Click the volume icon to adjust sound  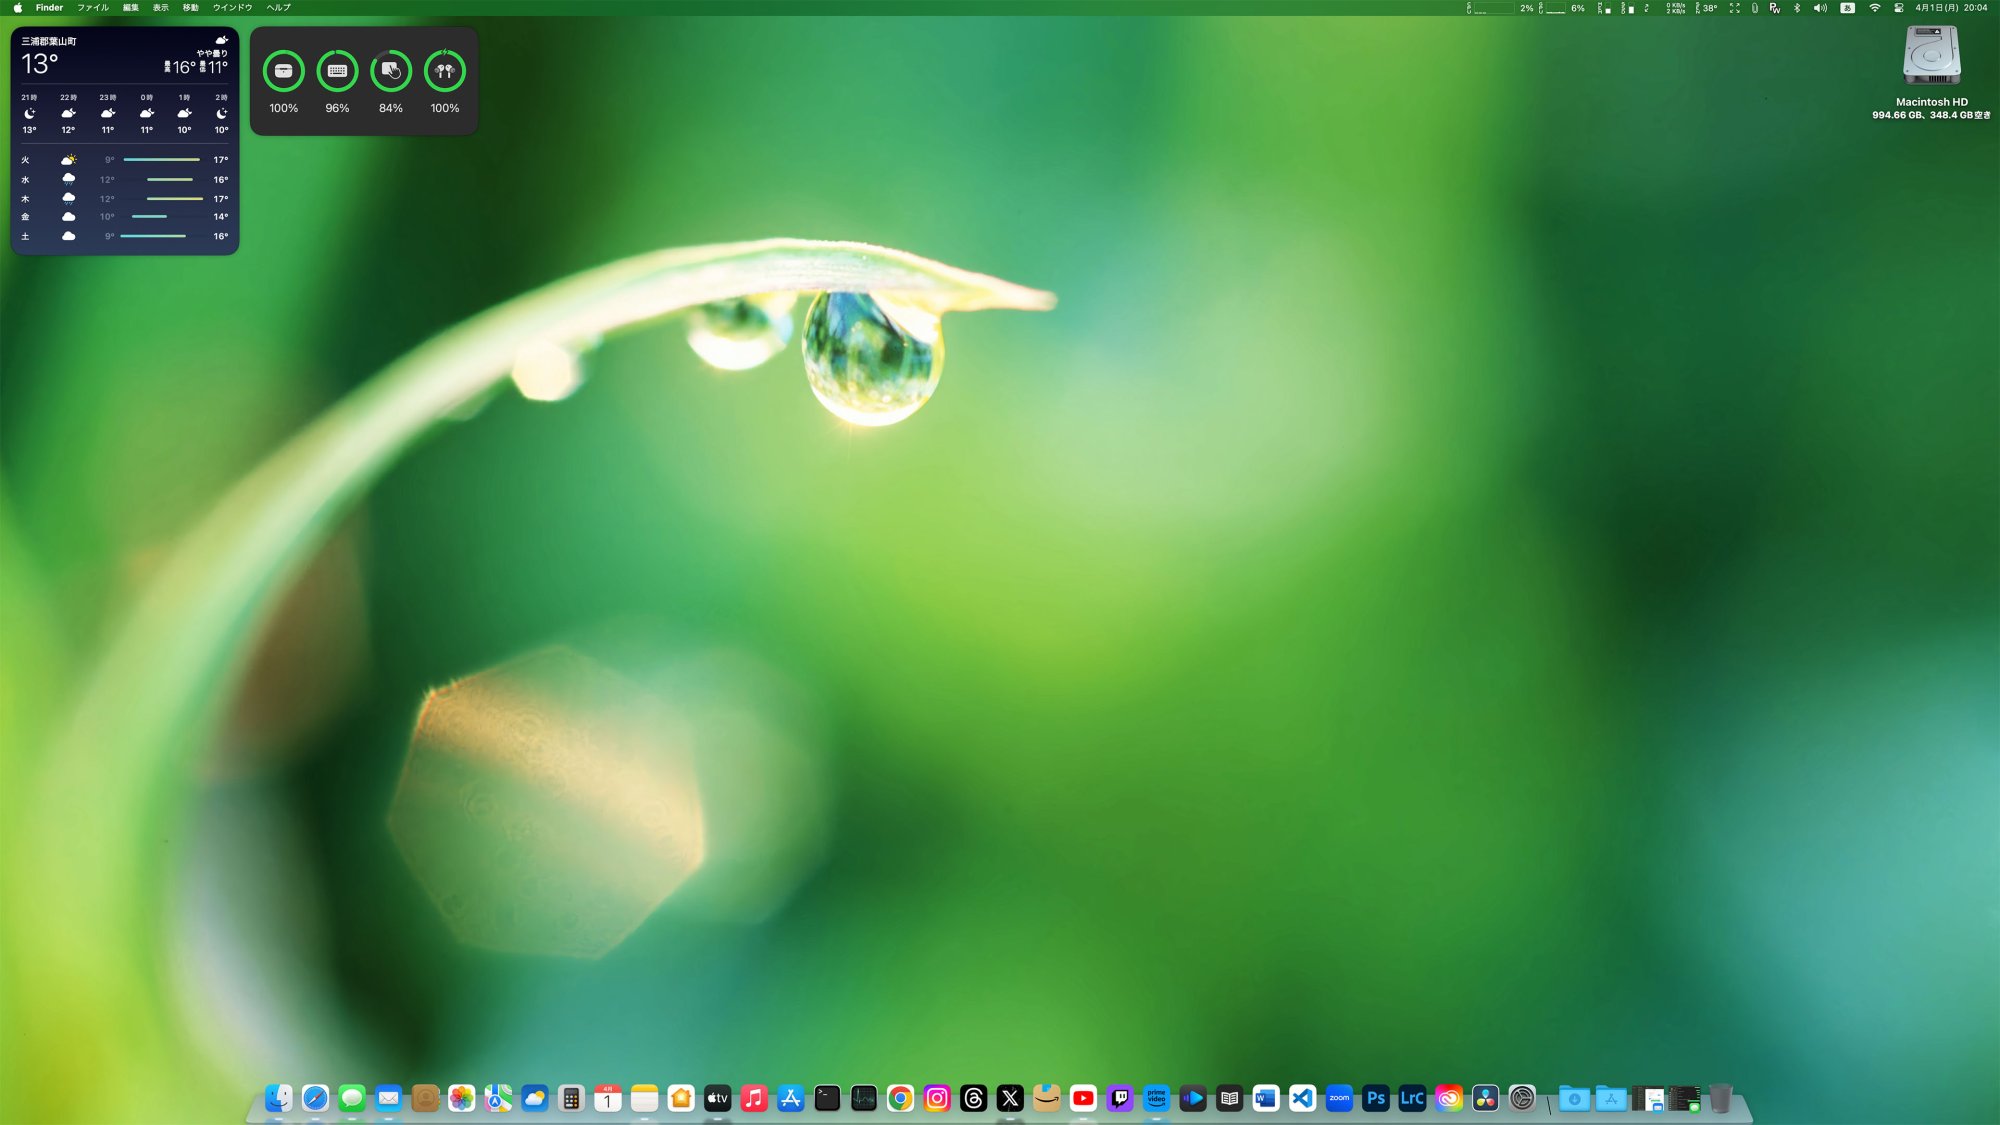pyautogui.click(x=1819, y=7)
